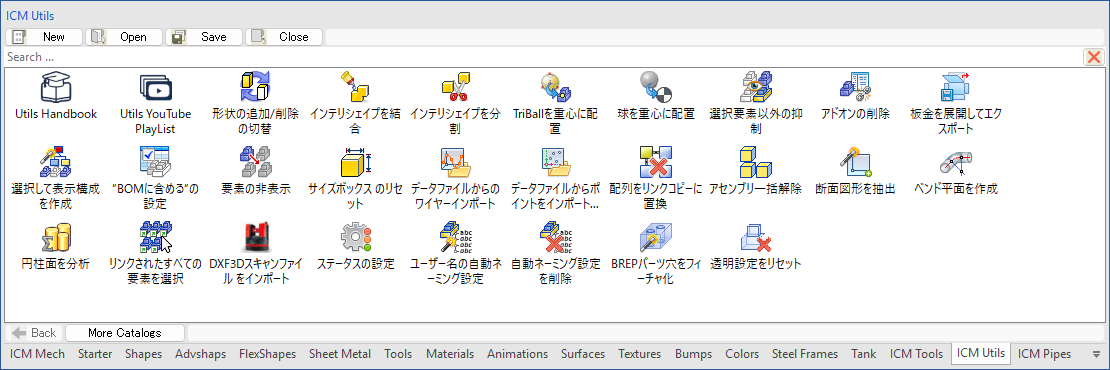Image resolution: width=1110 pixels, height=370 pixels.
Task: Click the New catalog button
Action: (x=44, y=37)
